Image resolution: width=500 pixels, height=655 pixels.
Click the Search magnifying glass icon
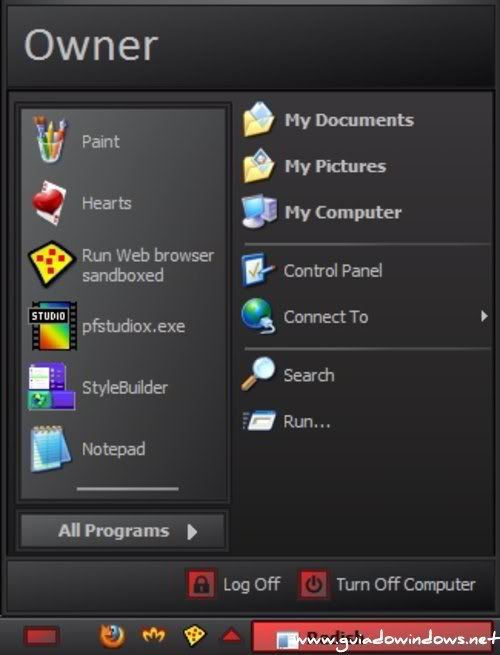pyautogui.click(x=259, y=374)
